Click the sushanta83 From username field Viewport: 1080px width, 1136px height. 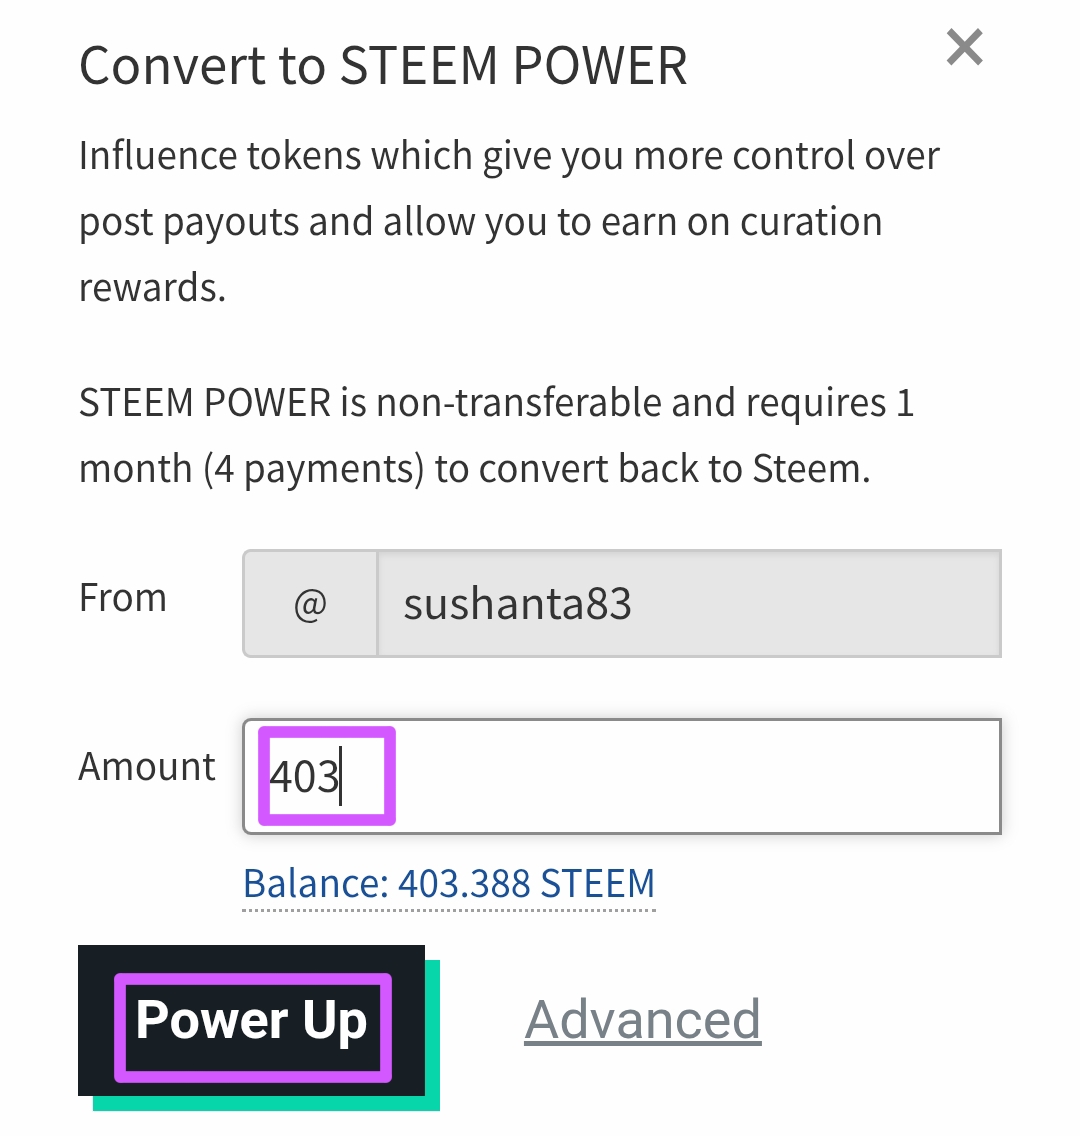coord(689,604)
